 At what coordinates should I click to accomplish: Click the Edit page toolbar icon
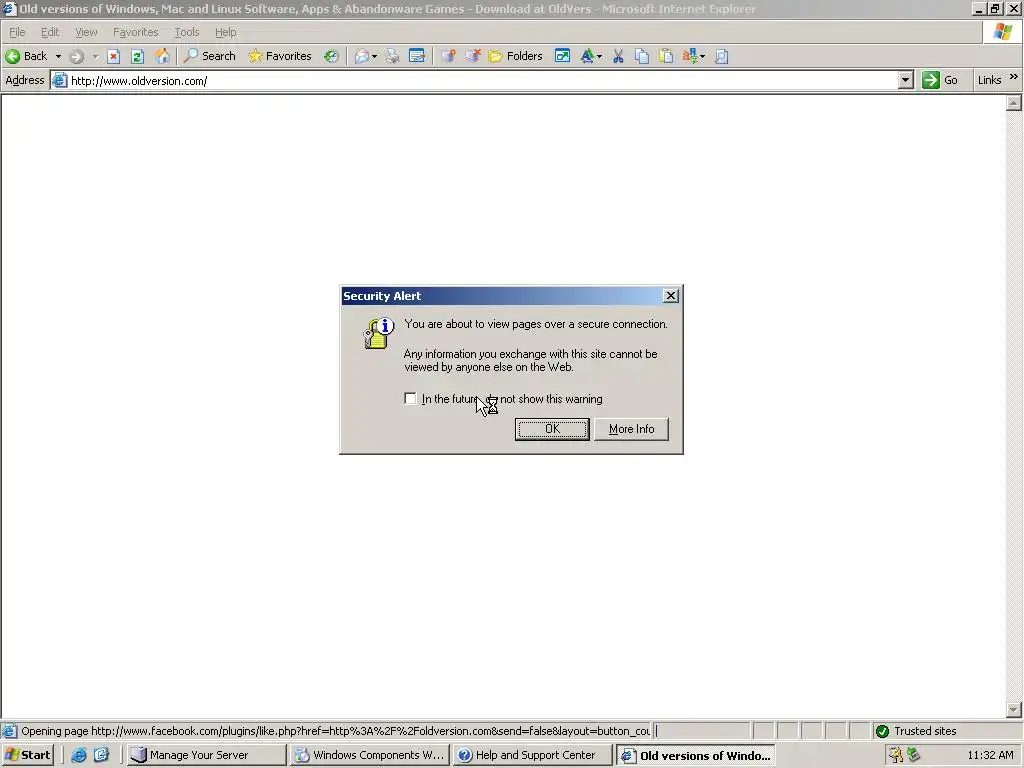[x=417, y=56]
